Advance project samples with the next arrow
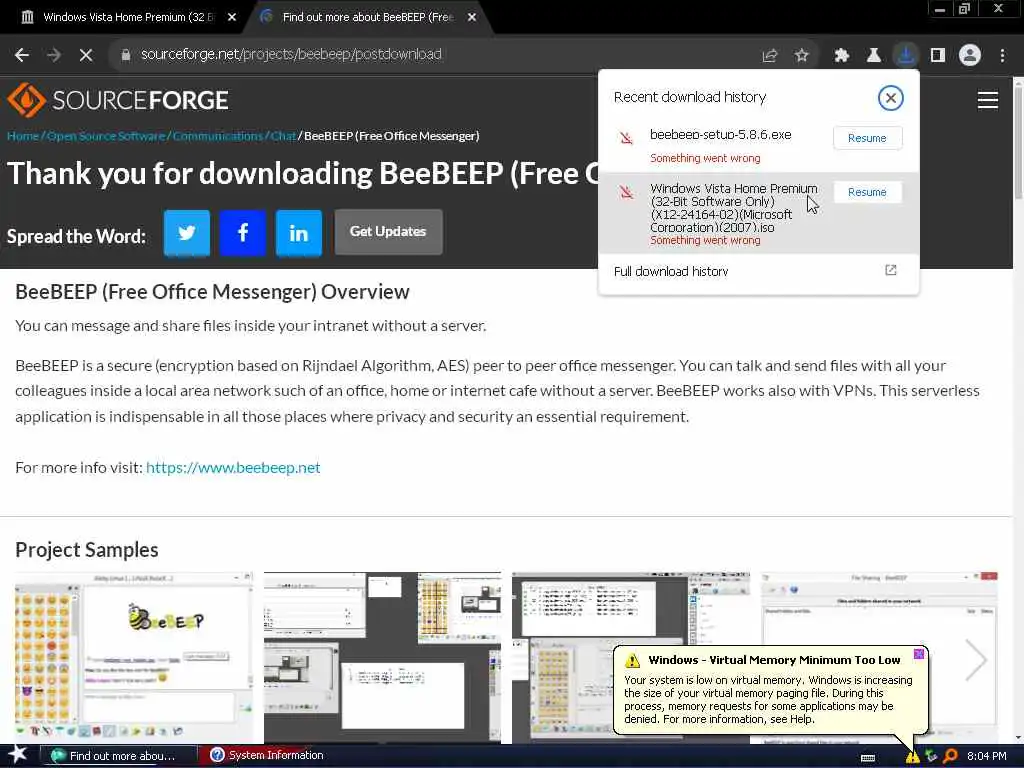Viewport: 1024px width, 768px height. click(976, 660)
